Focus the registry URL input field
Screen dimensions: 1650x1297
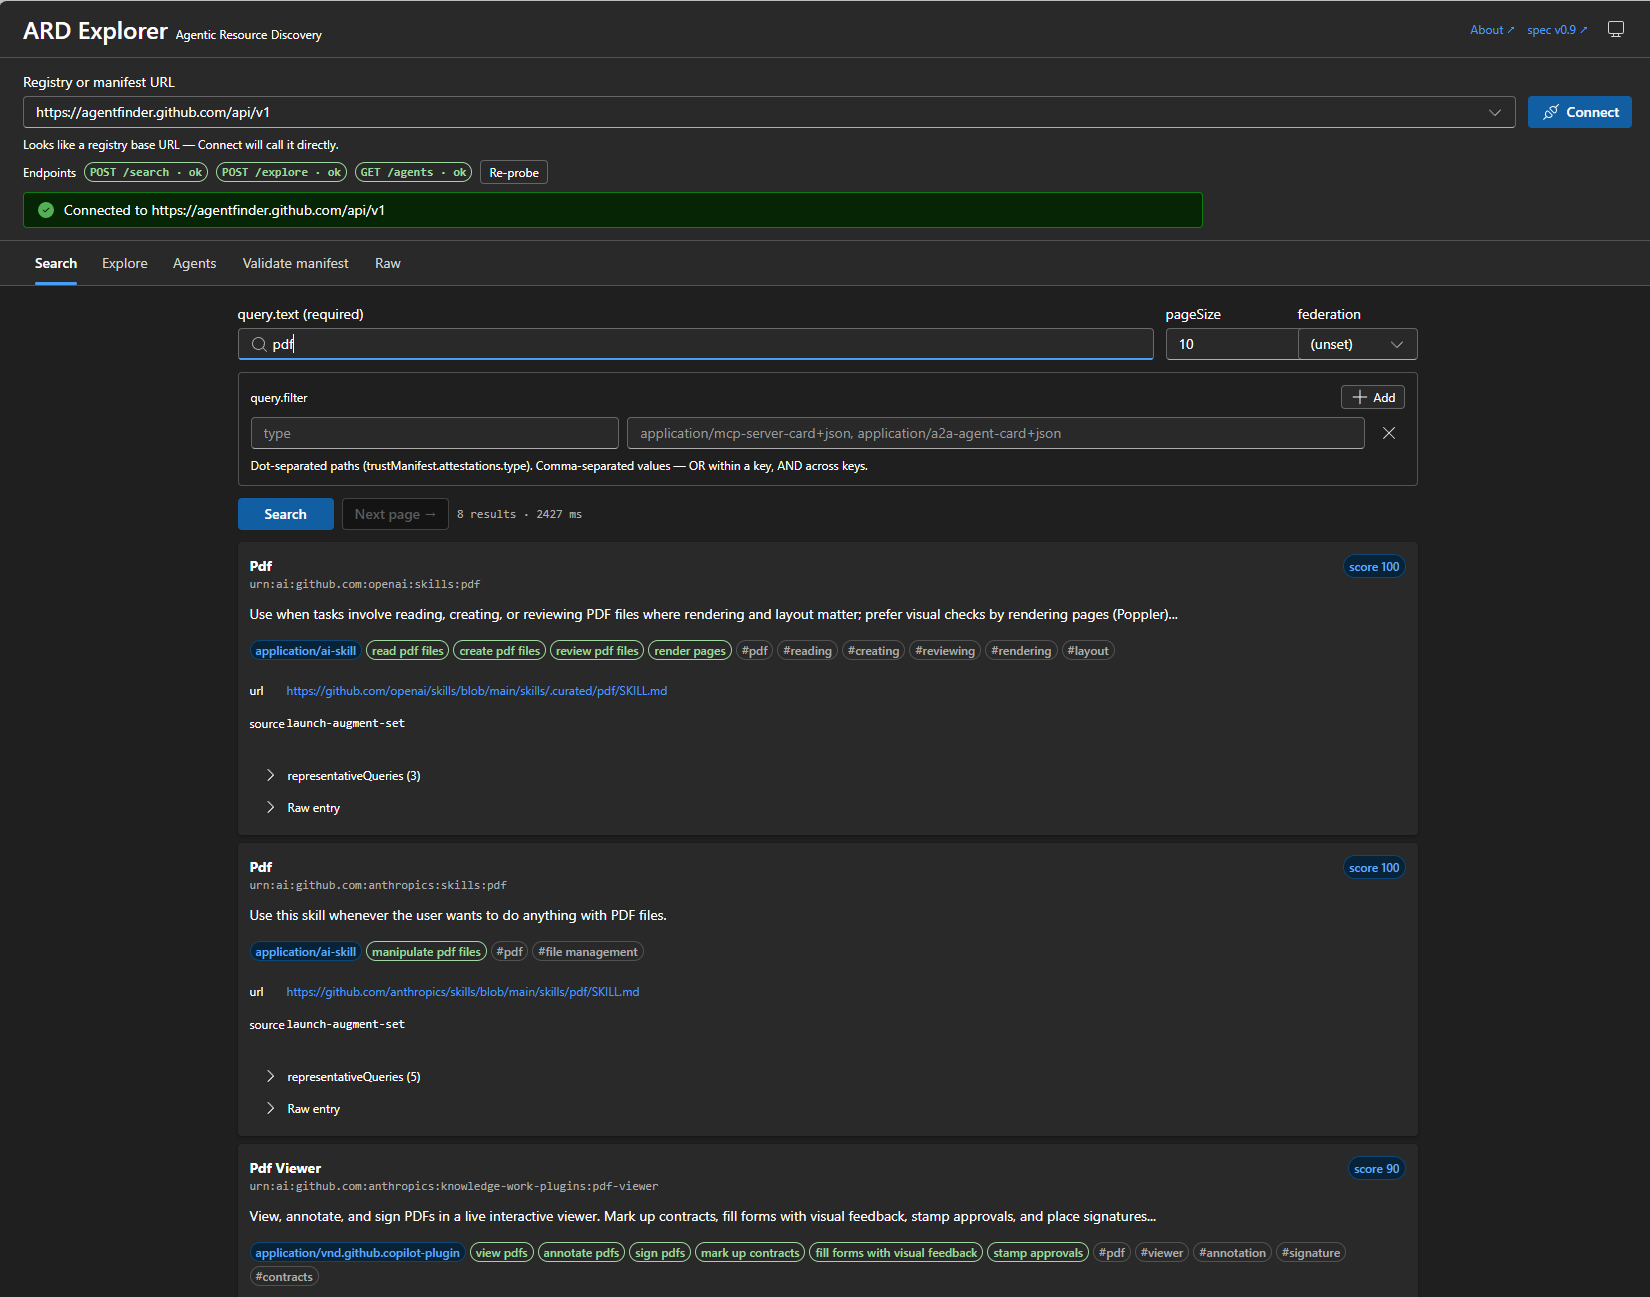coord(769,112)
